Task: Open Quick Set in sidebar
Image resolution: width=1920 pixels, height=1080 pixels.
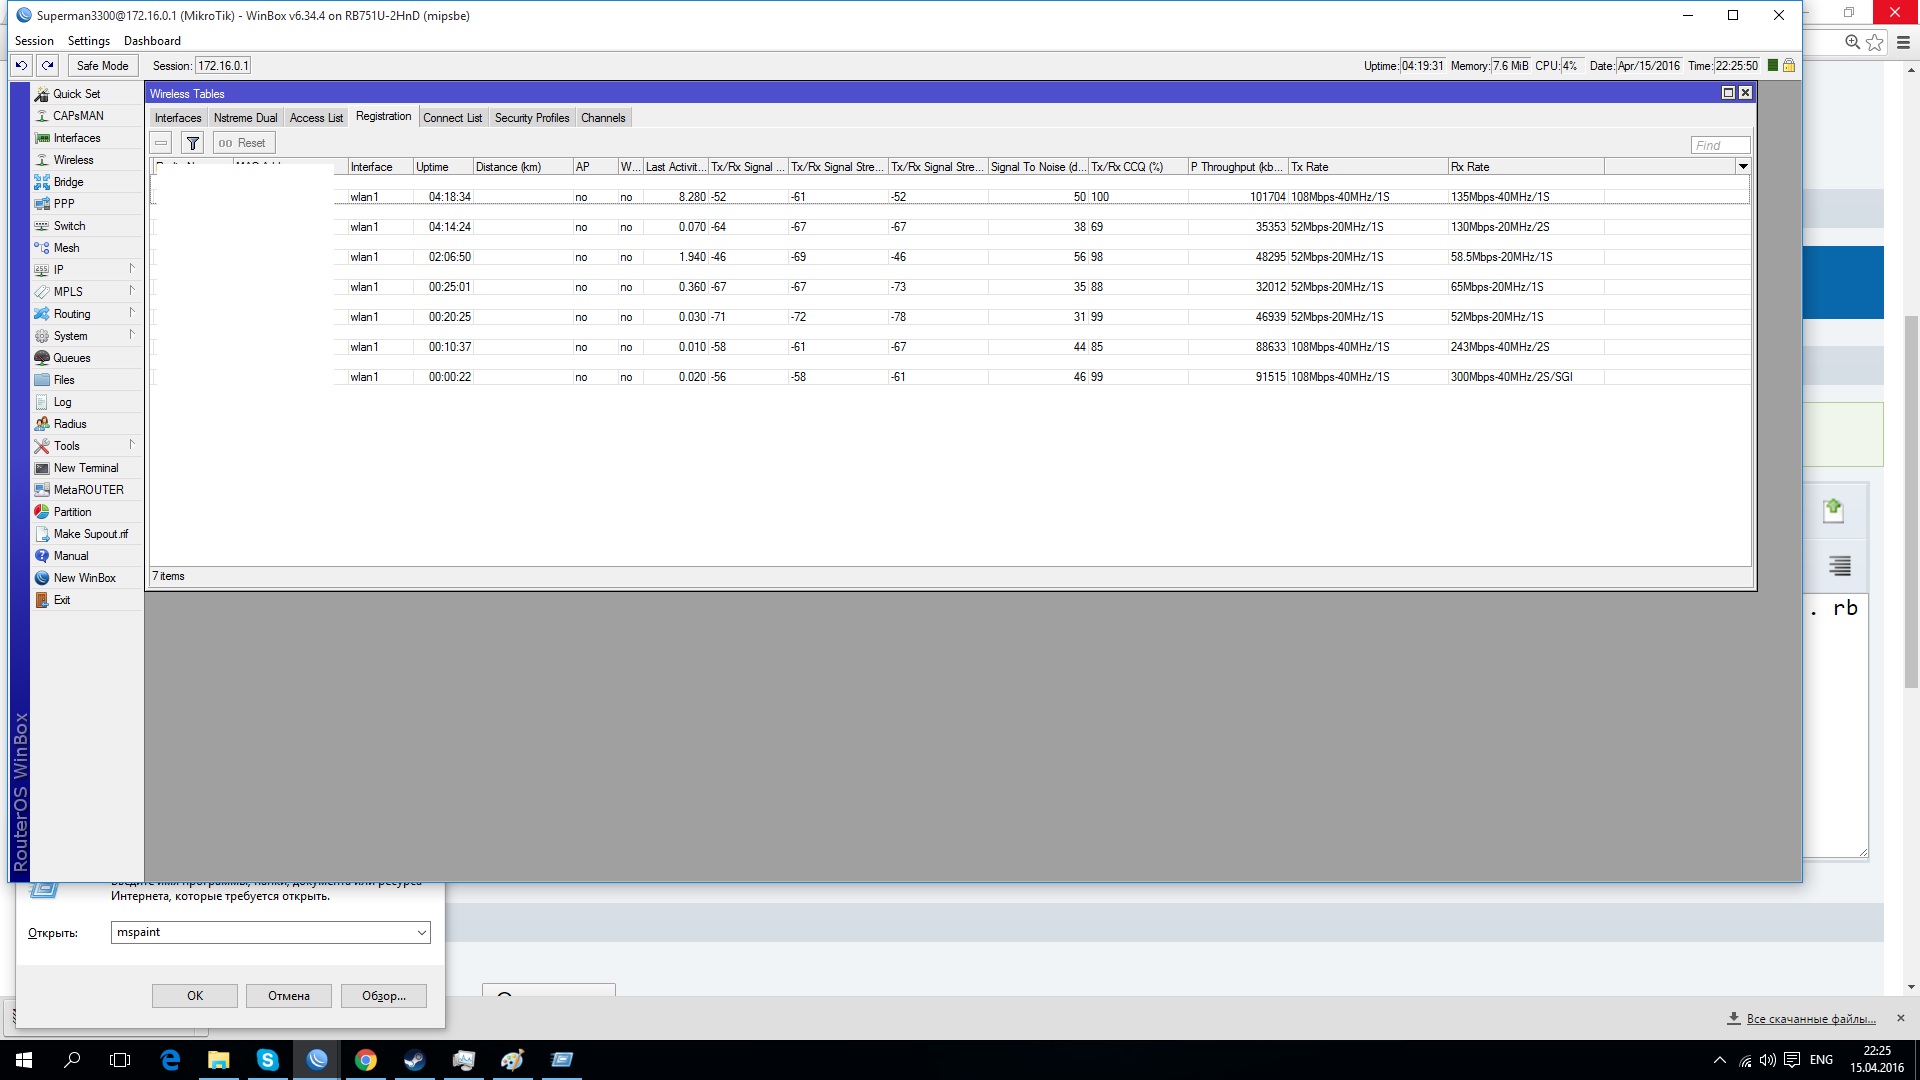Action: [x=76, y=94]
